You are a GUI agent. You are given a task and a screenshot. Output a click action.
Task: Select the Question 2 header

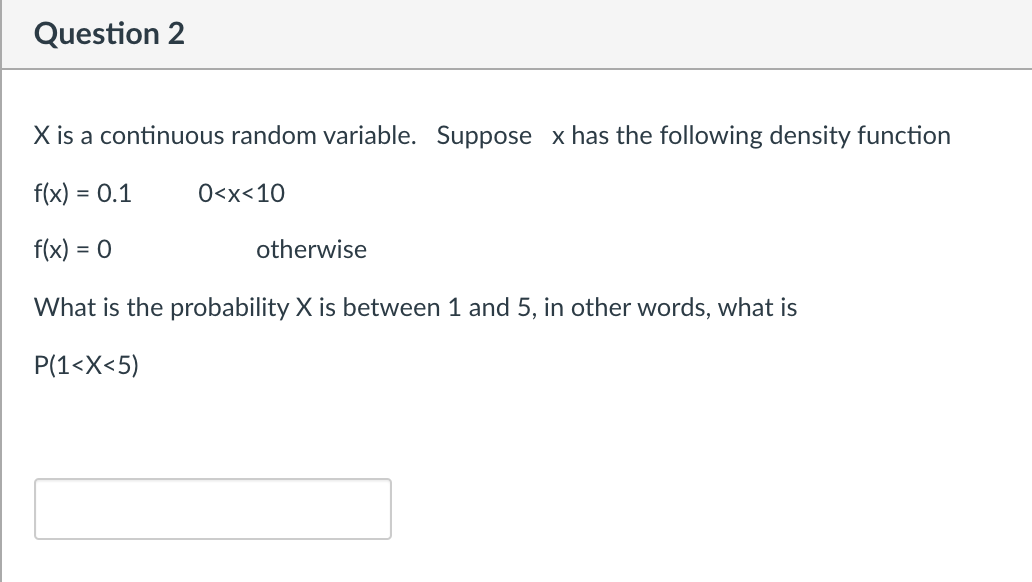point(109,33)
